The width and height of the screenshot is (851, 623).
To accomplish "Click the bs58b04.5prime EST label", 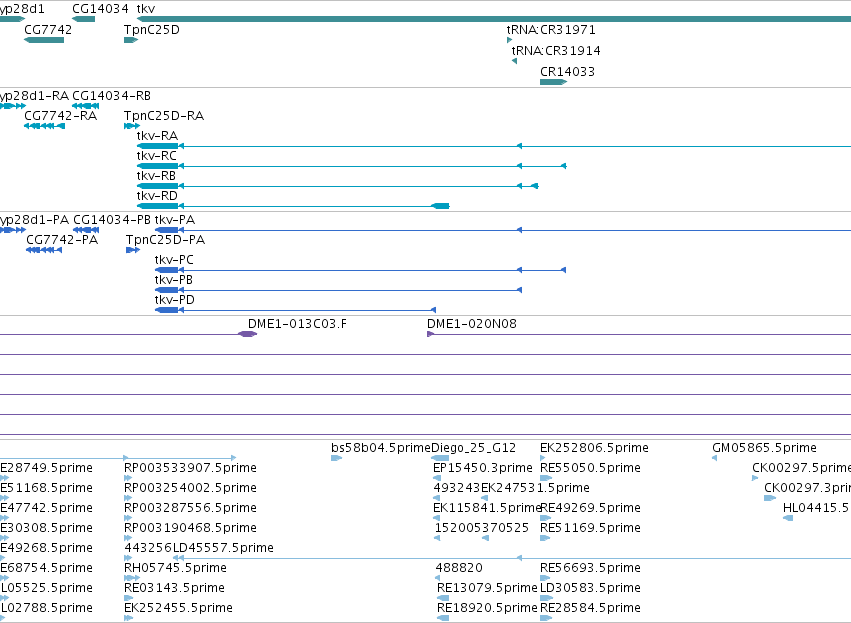I will coord(381,448).
